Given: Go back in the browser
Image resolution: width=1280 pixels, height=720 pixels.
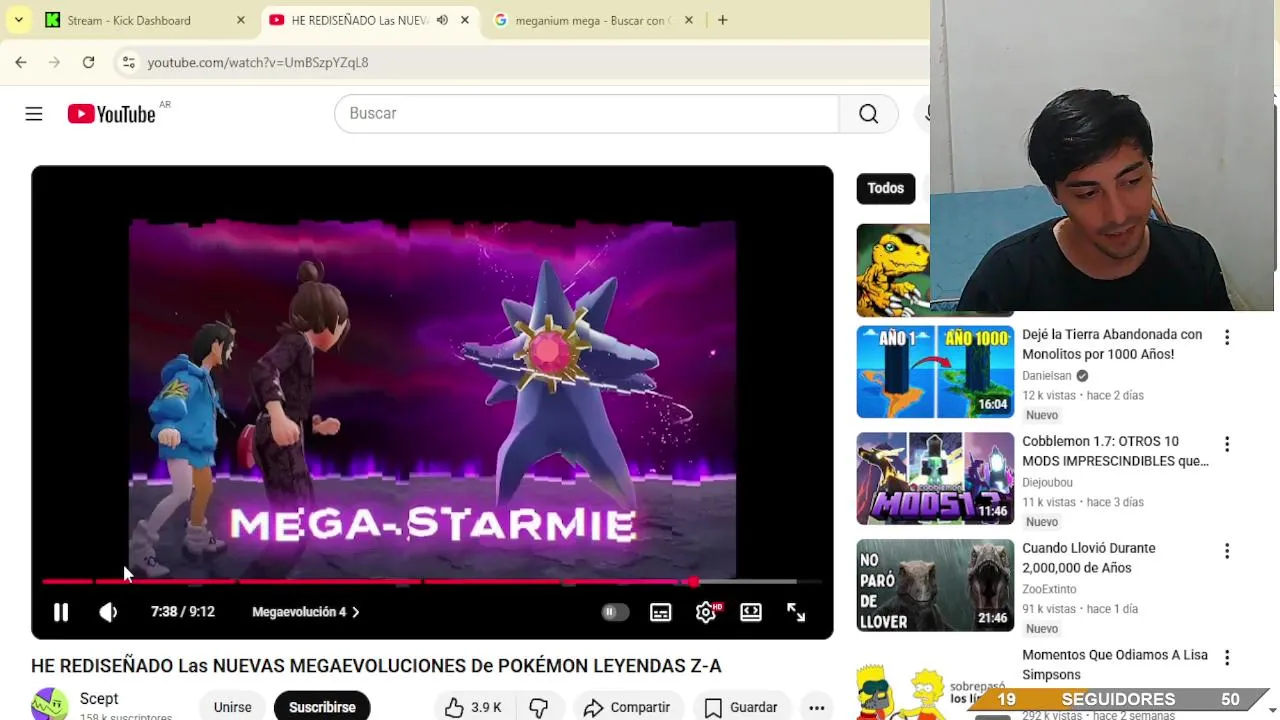Looking at the screenshot, I should pos(21,62).
